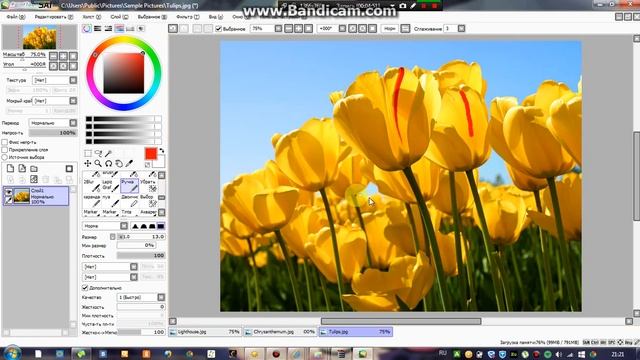Select the zoom magnifier tool
The height and width of the screenshot is (360, 640).
98,164
